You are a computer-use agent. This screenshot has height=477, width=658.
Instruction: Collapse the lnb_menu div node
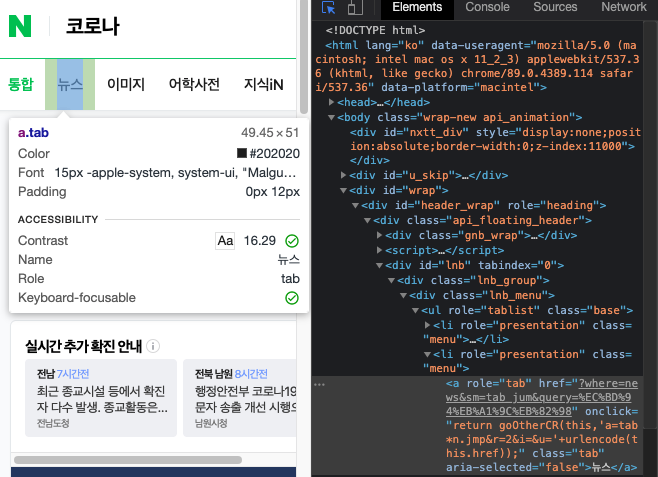point(403,296)
